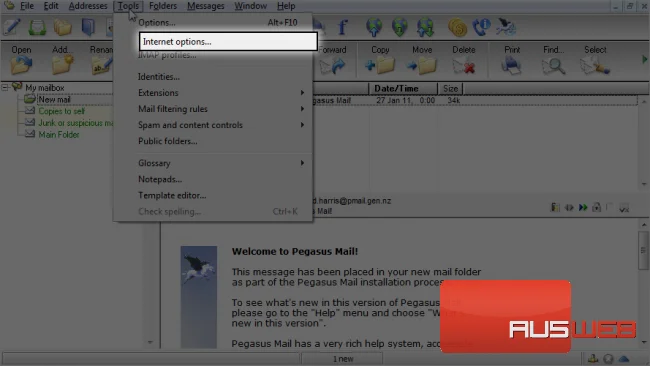Open the Window menu
Image resolution: width=650 pixels, height=366 pixels.
click(250, 6)
